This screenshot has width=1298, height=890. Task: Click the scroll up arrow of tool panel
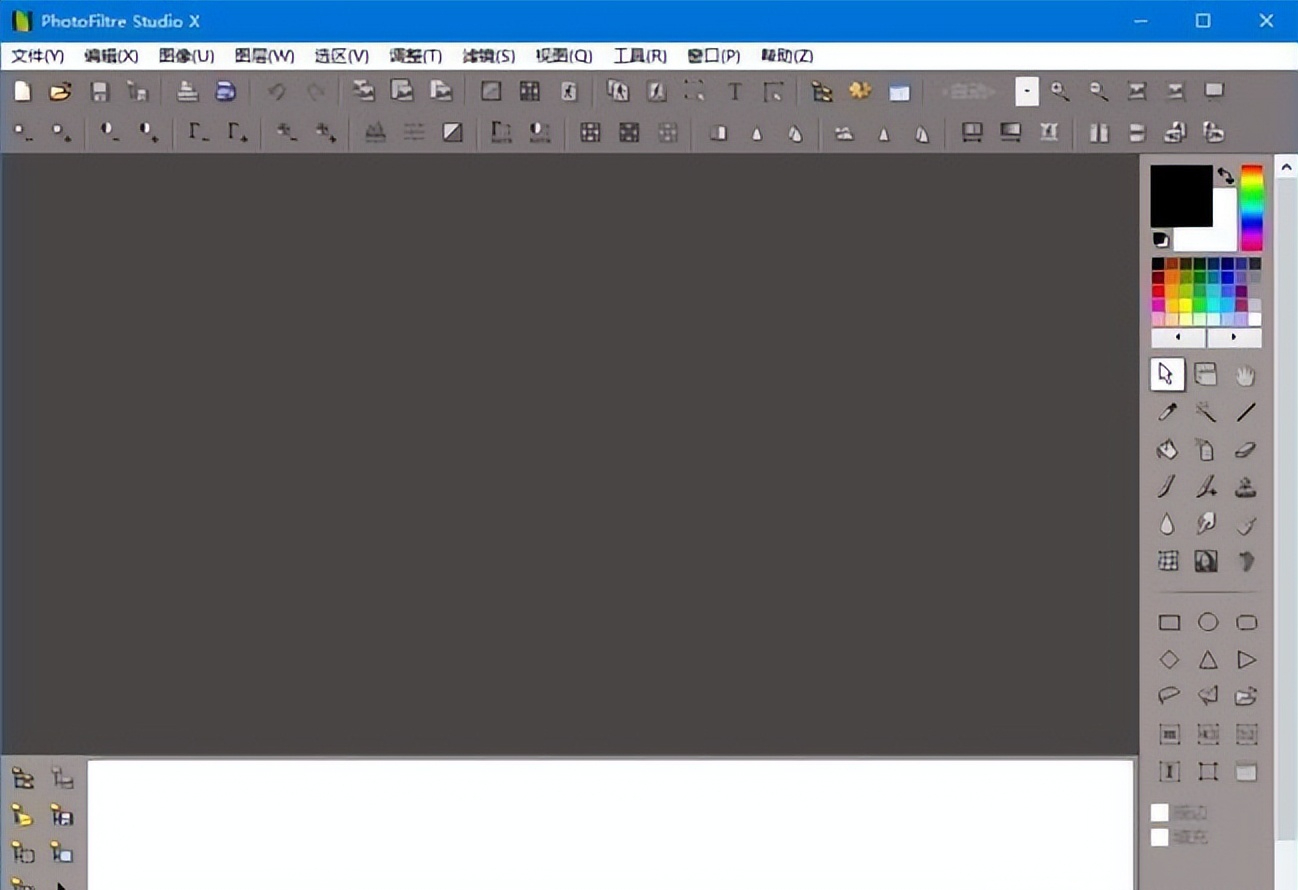(1286, 167)
